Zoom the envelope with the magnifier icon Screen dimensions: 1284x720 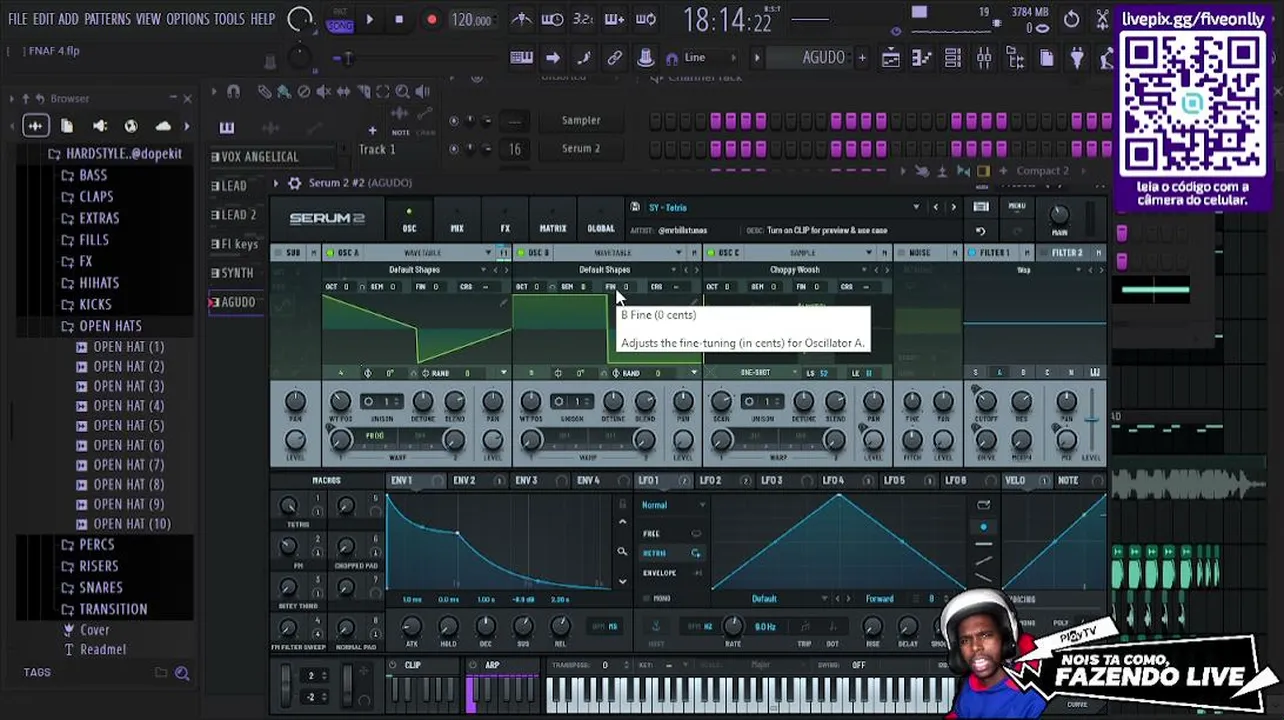click(x=622, y=551)
